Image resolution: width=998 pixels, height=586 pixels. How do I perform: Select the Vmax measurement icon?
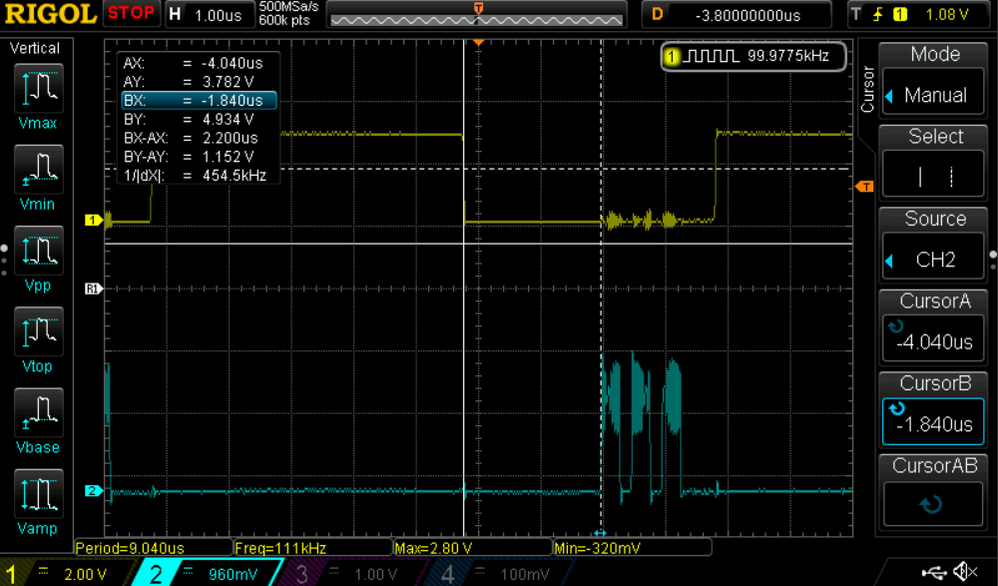38,89
